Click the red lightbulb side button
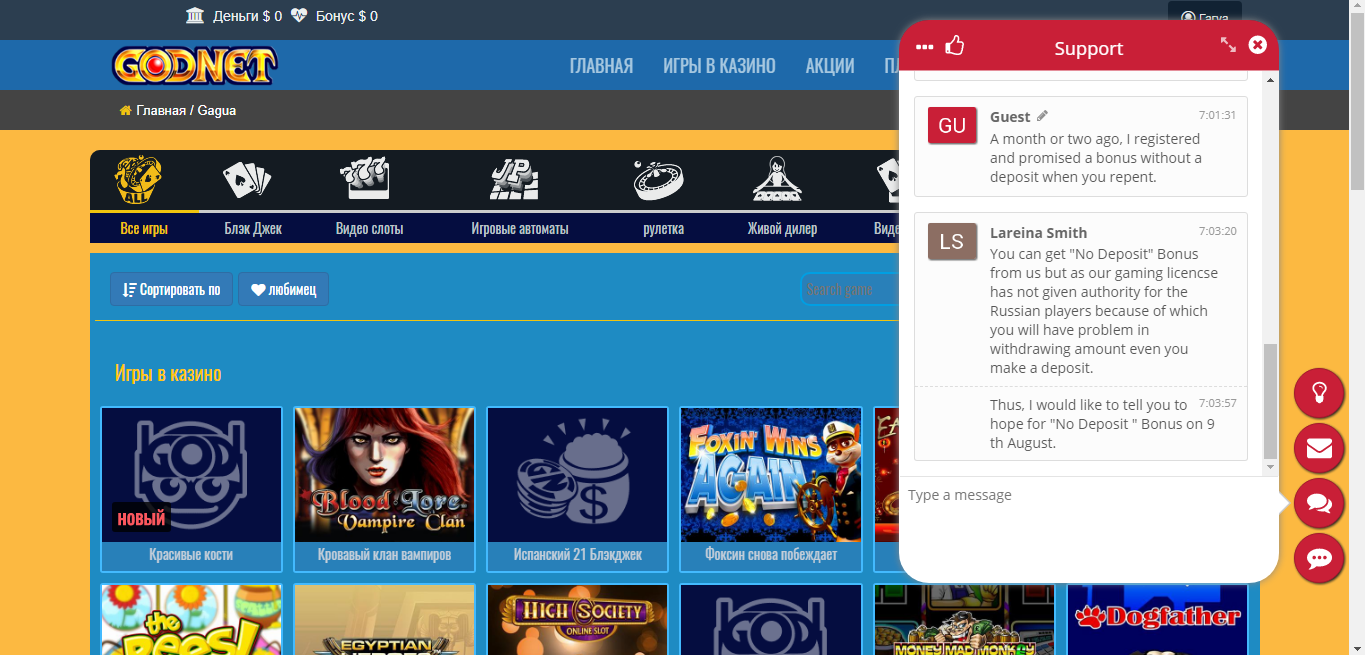The height and width of the screenshot is (655, 1365). (x=1319, y=393)
